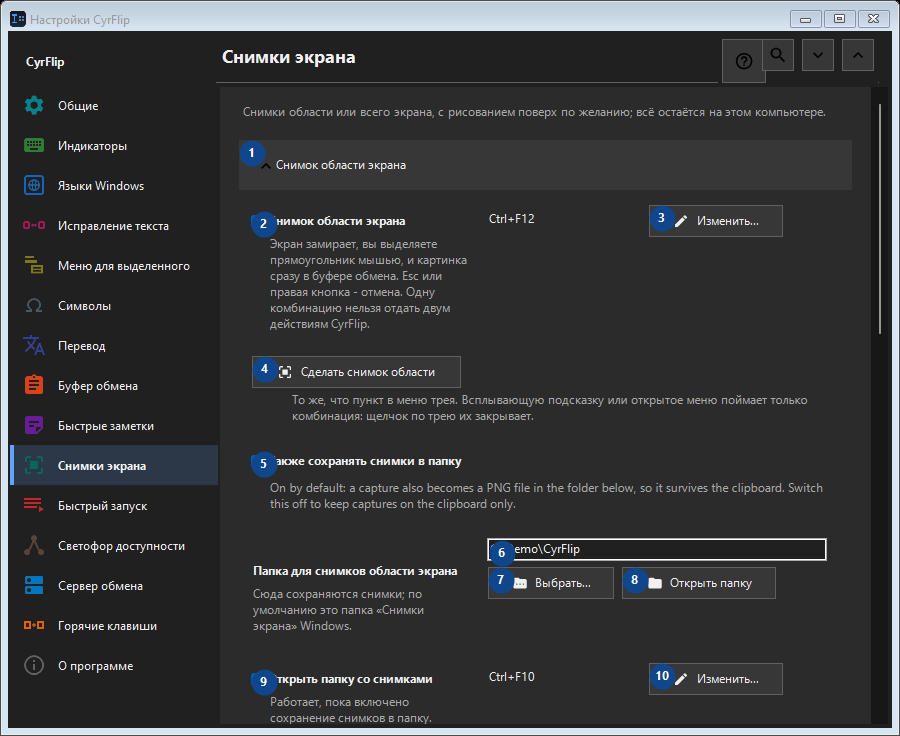Click the 'Папка для снимков области экрана' label
Image resolution: width=900 pixels, height=736 pixels.
tap(355, 571)
